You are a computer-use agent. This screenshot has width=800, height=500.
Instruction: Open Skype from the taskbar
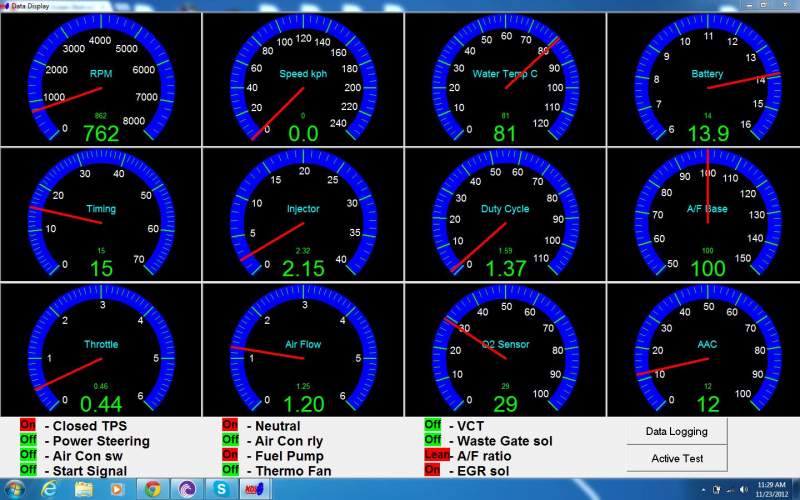click(220, 489)
